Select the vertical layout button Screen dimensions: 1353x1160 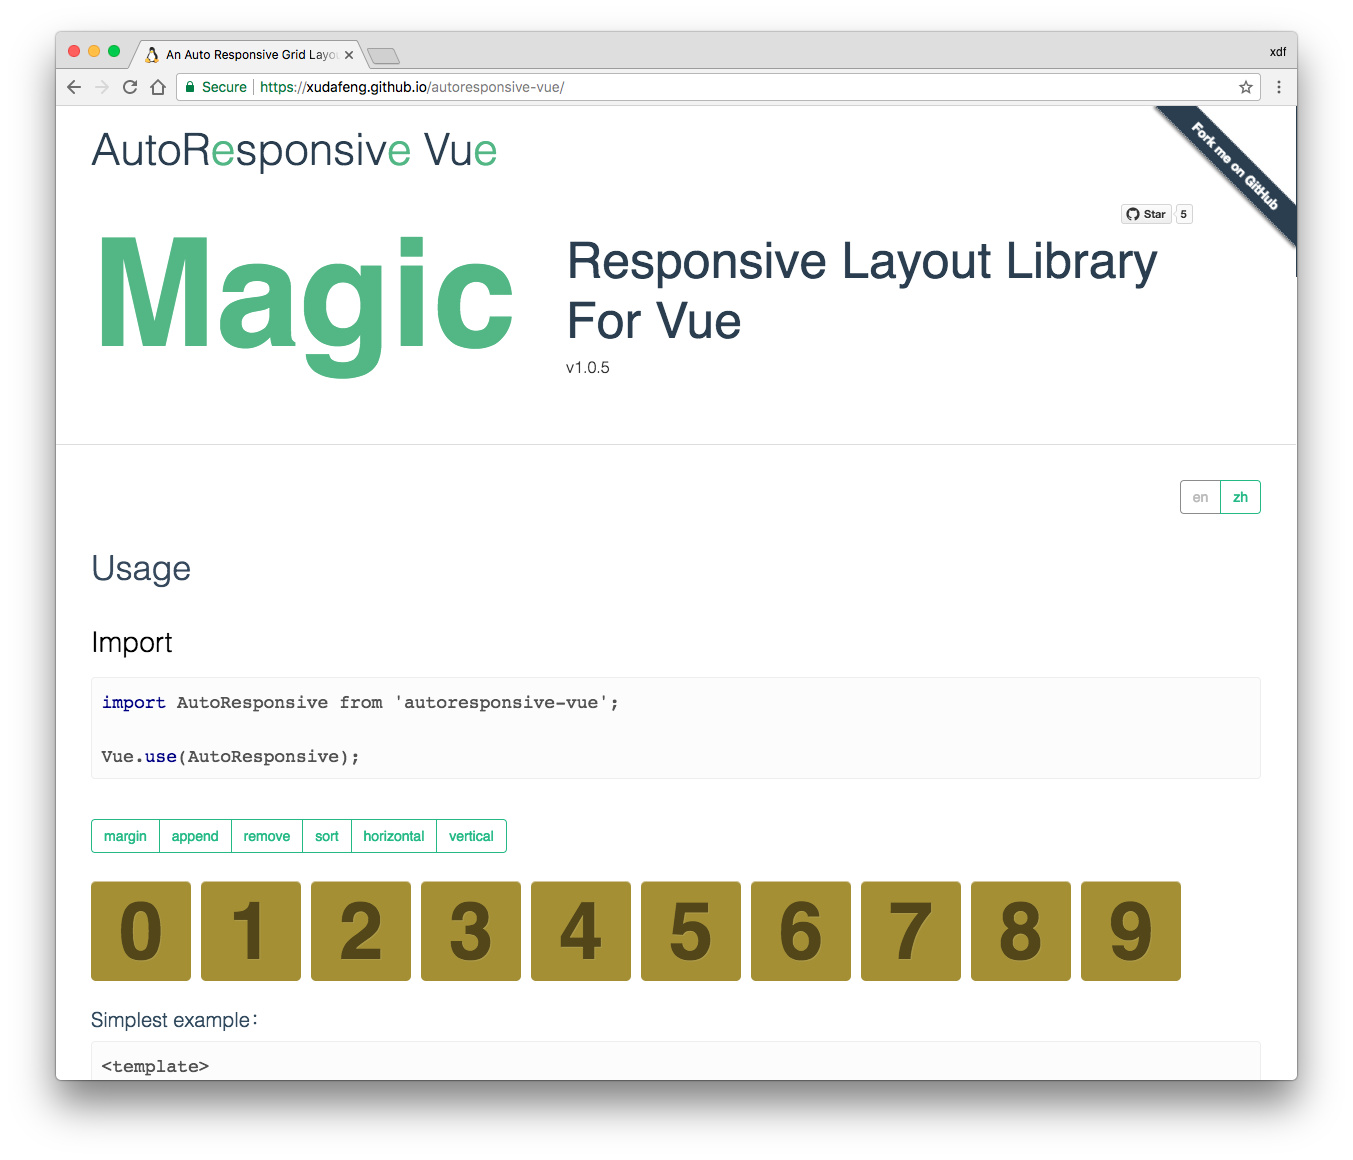point(471,836)
